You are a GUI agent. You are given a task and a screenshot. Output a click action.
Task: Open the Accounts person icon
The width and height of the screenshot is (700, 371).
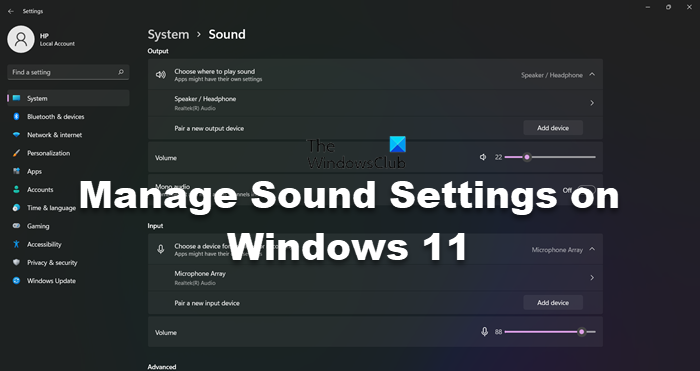pyautogui.click(x=17, y=190)
